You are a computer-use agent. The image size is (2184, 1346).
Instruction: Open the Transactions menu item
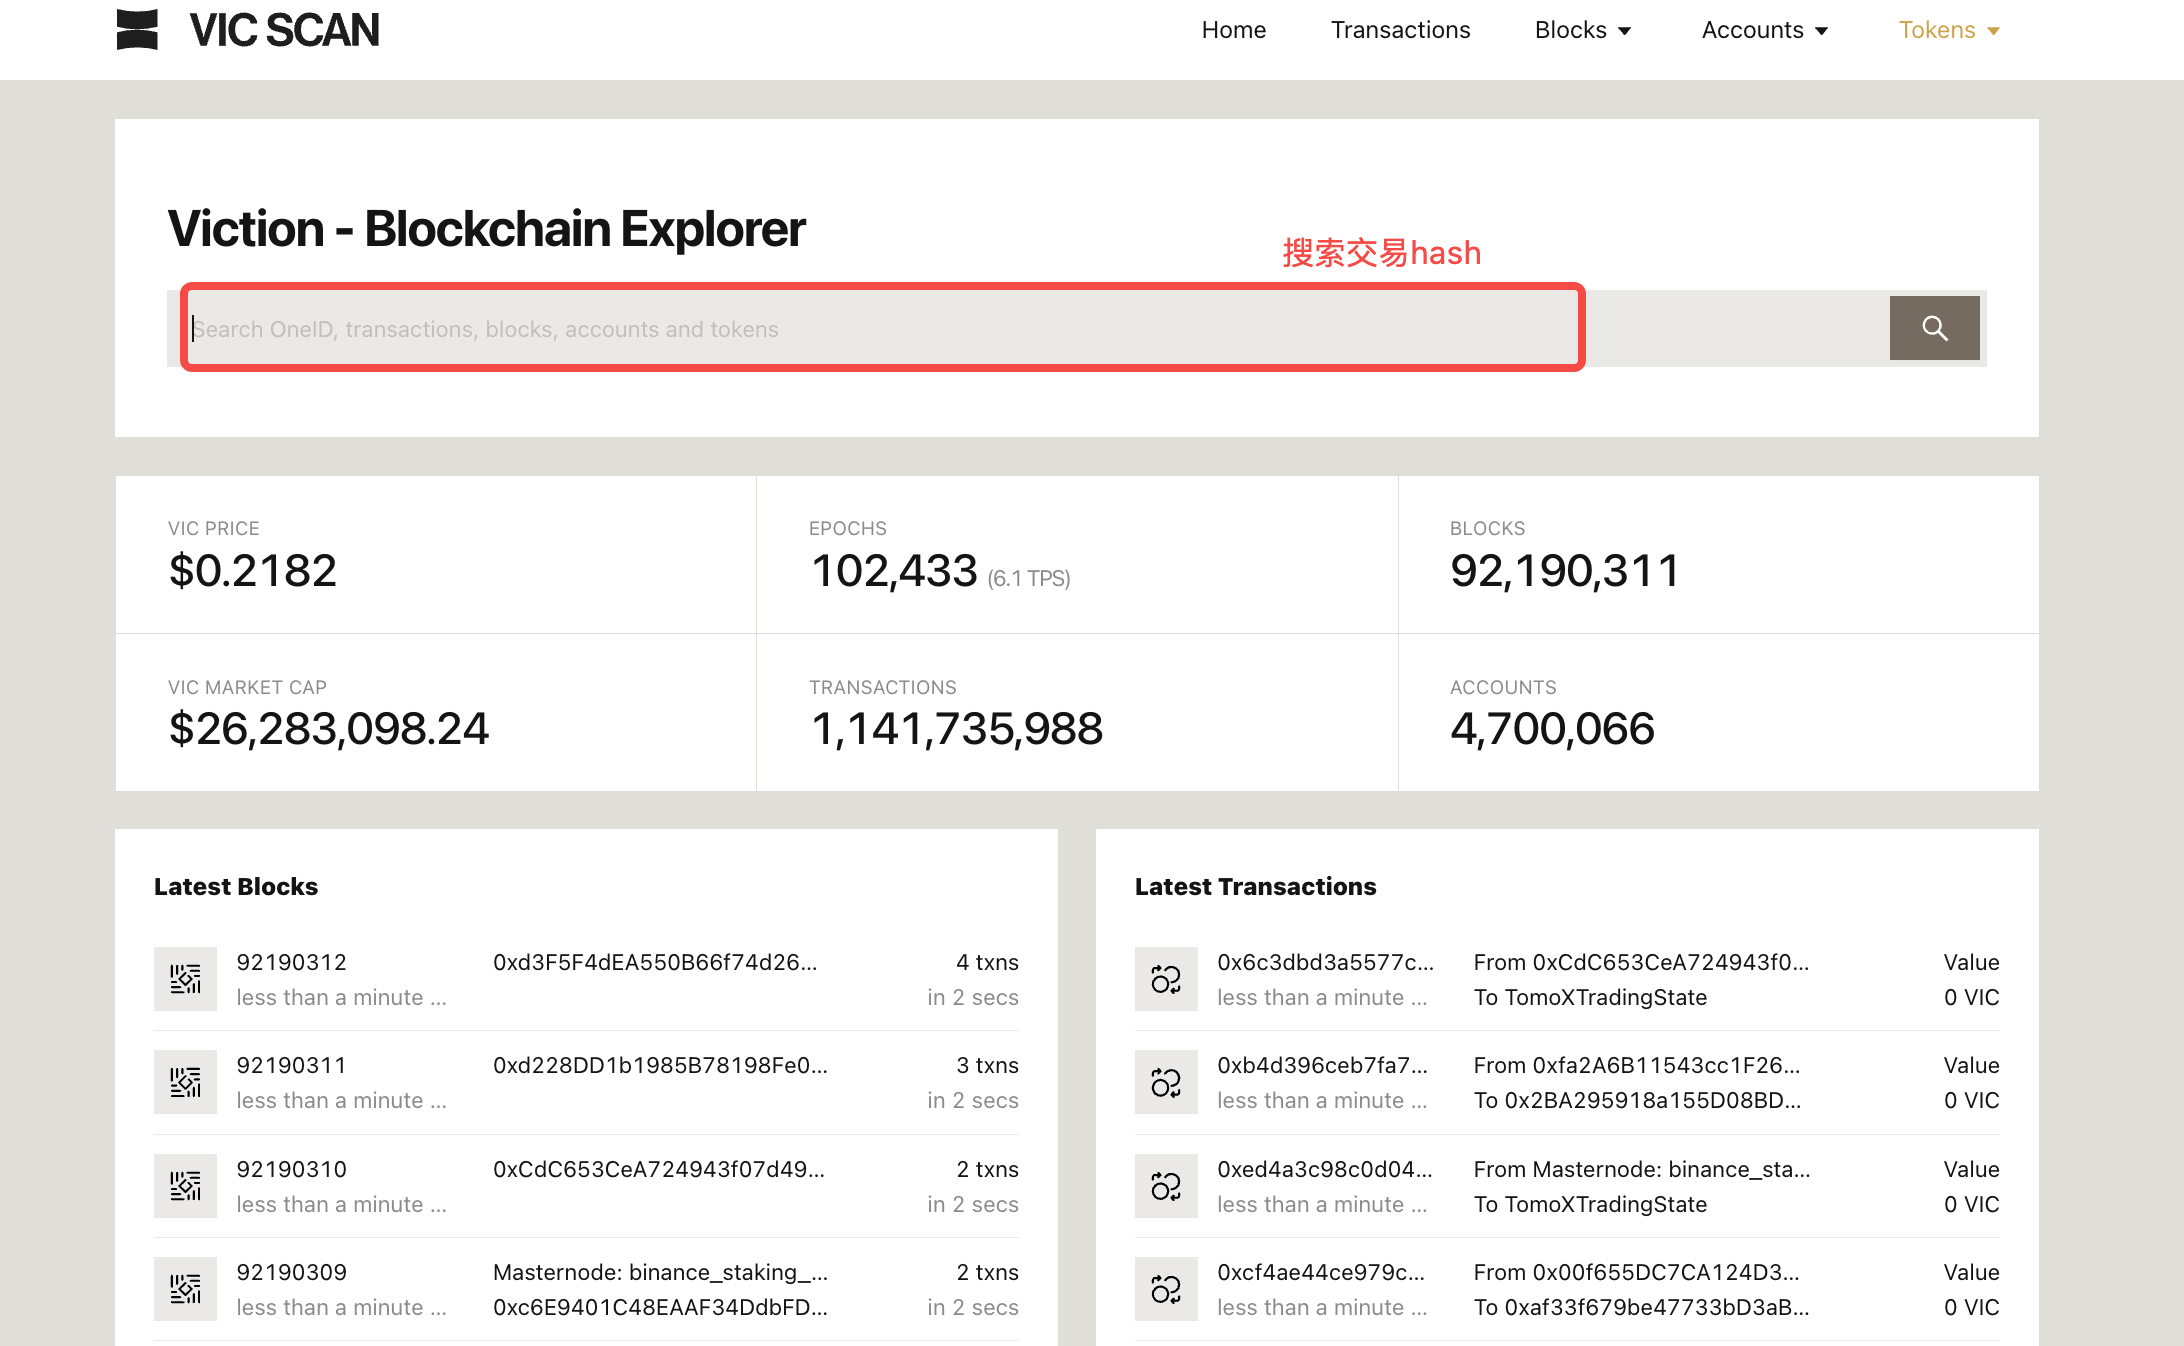1400,30
